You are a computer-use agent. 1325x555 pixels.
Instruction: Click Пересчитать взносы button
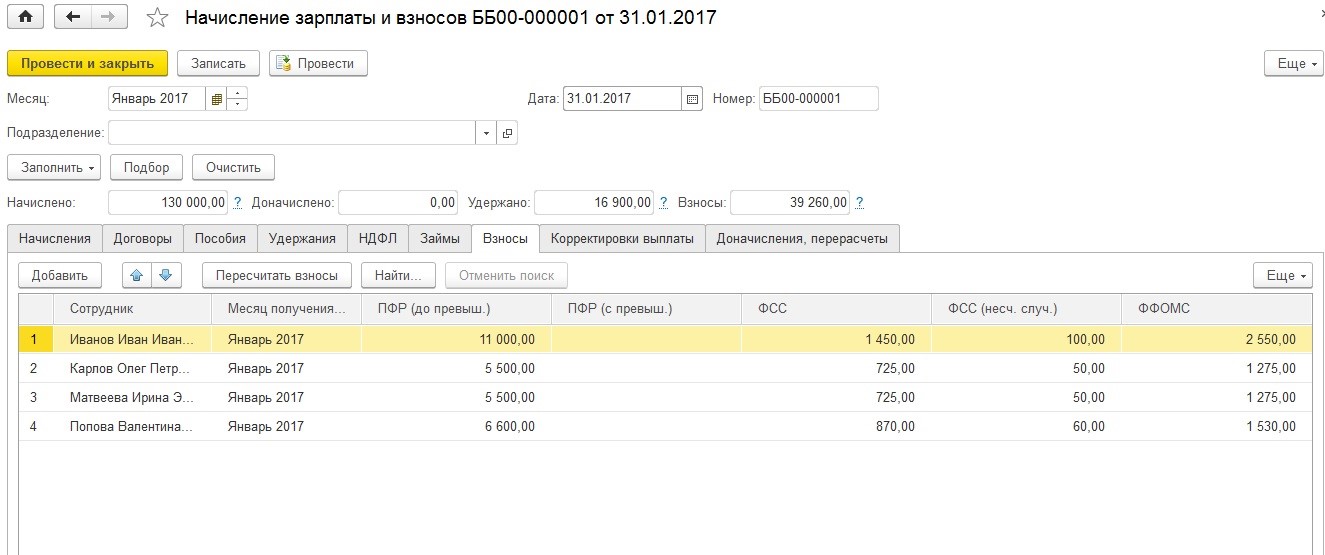(x=277, y=275)
